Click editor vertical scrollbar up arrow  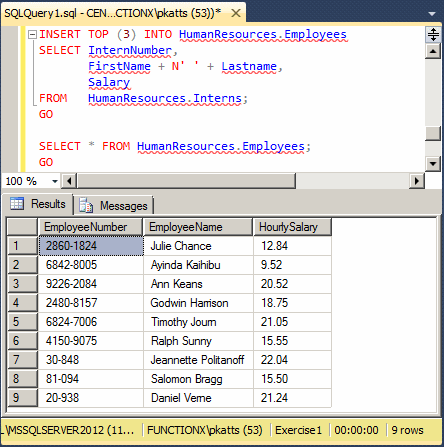pos(433,51)
